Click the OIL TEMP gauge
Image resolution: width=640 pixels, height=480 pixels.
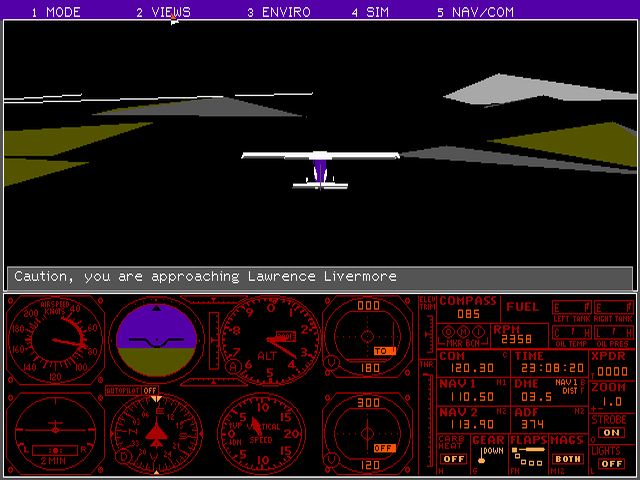point(571,333)
